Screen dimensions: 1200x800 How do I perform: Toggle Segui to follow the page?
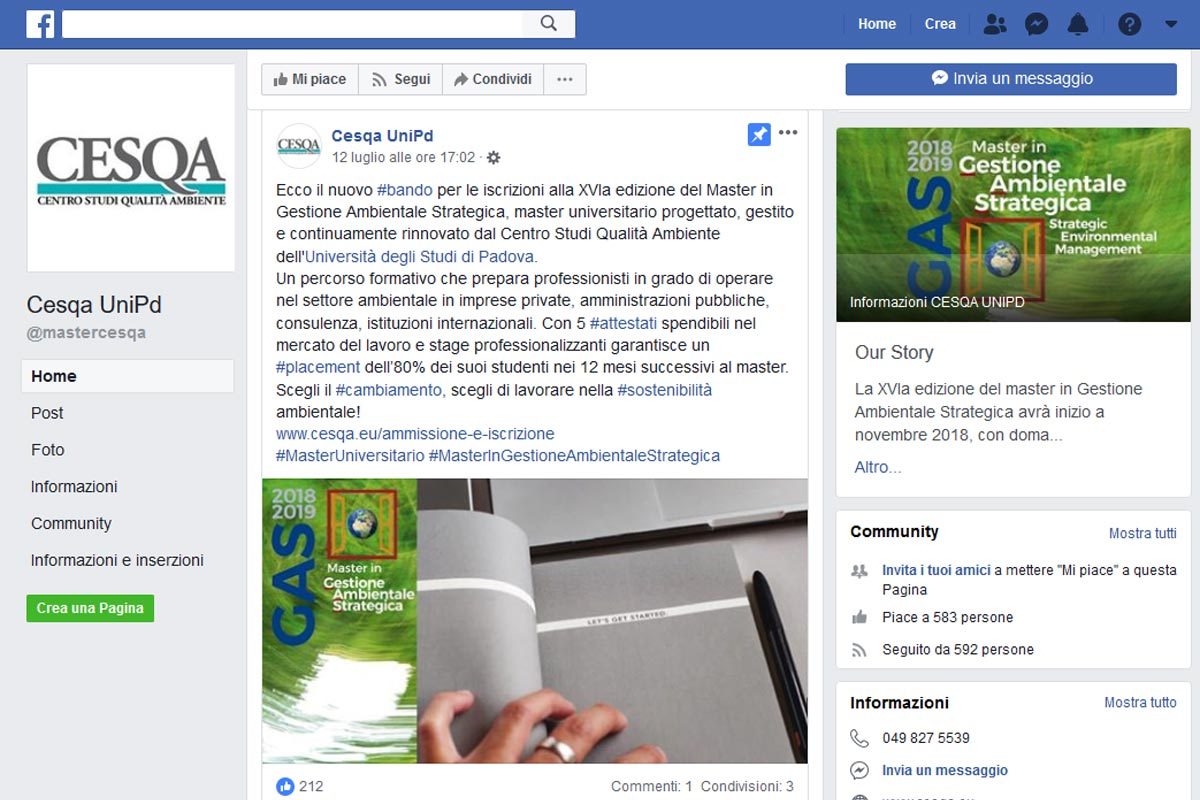coord(400,79)
